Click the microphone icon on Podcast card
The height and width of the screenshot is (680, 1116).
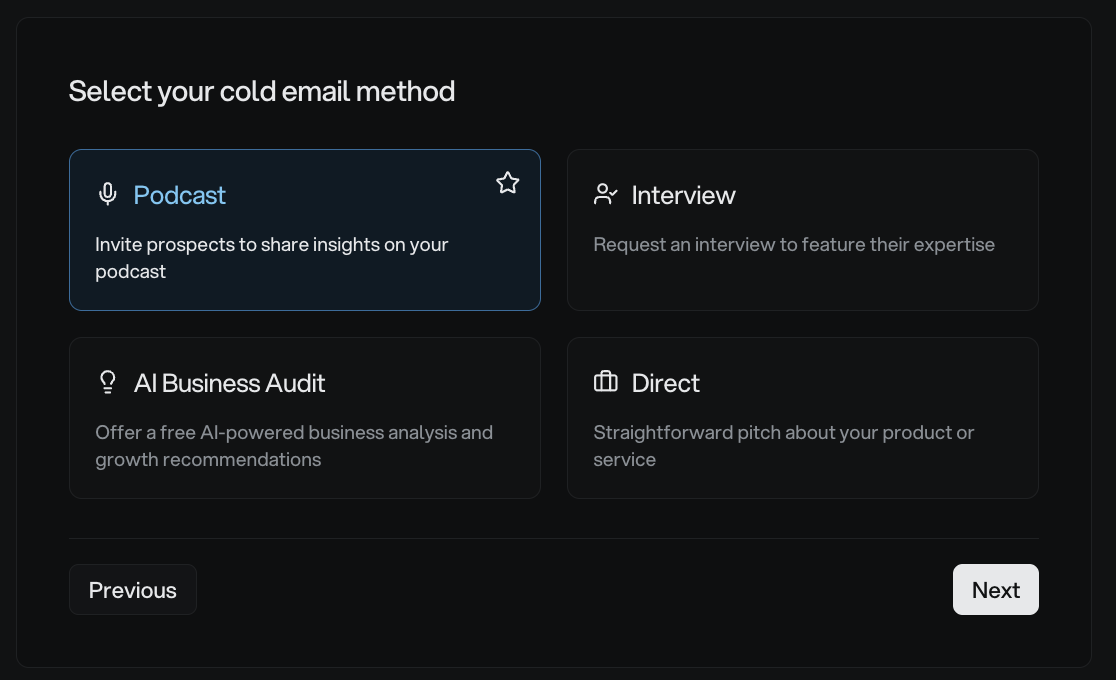coord(107,194)
